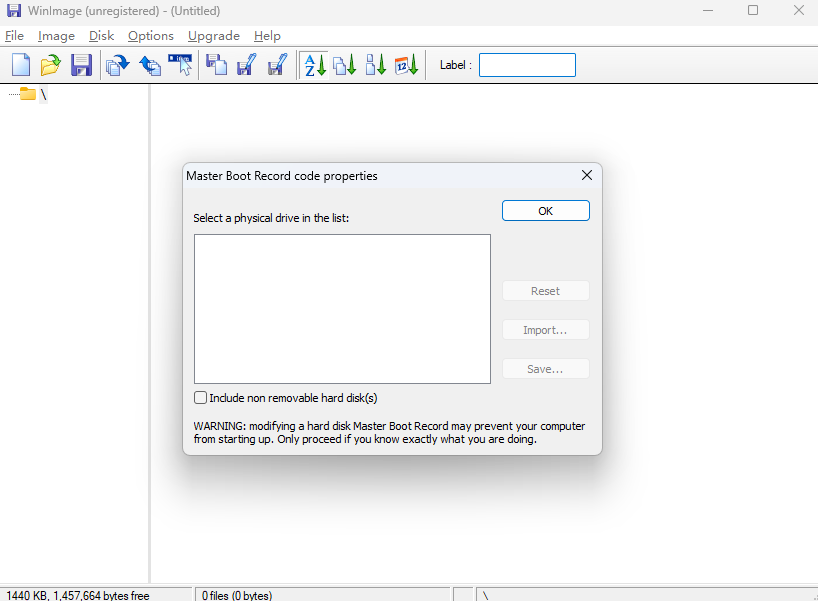Click the Save floppy disk icon
Viewport: 818px width, 601px height.
tap(81, 66)
